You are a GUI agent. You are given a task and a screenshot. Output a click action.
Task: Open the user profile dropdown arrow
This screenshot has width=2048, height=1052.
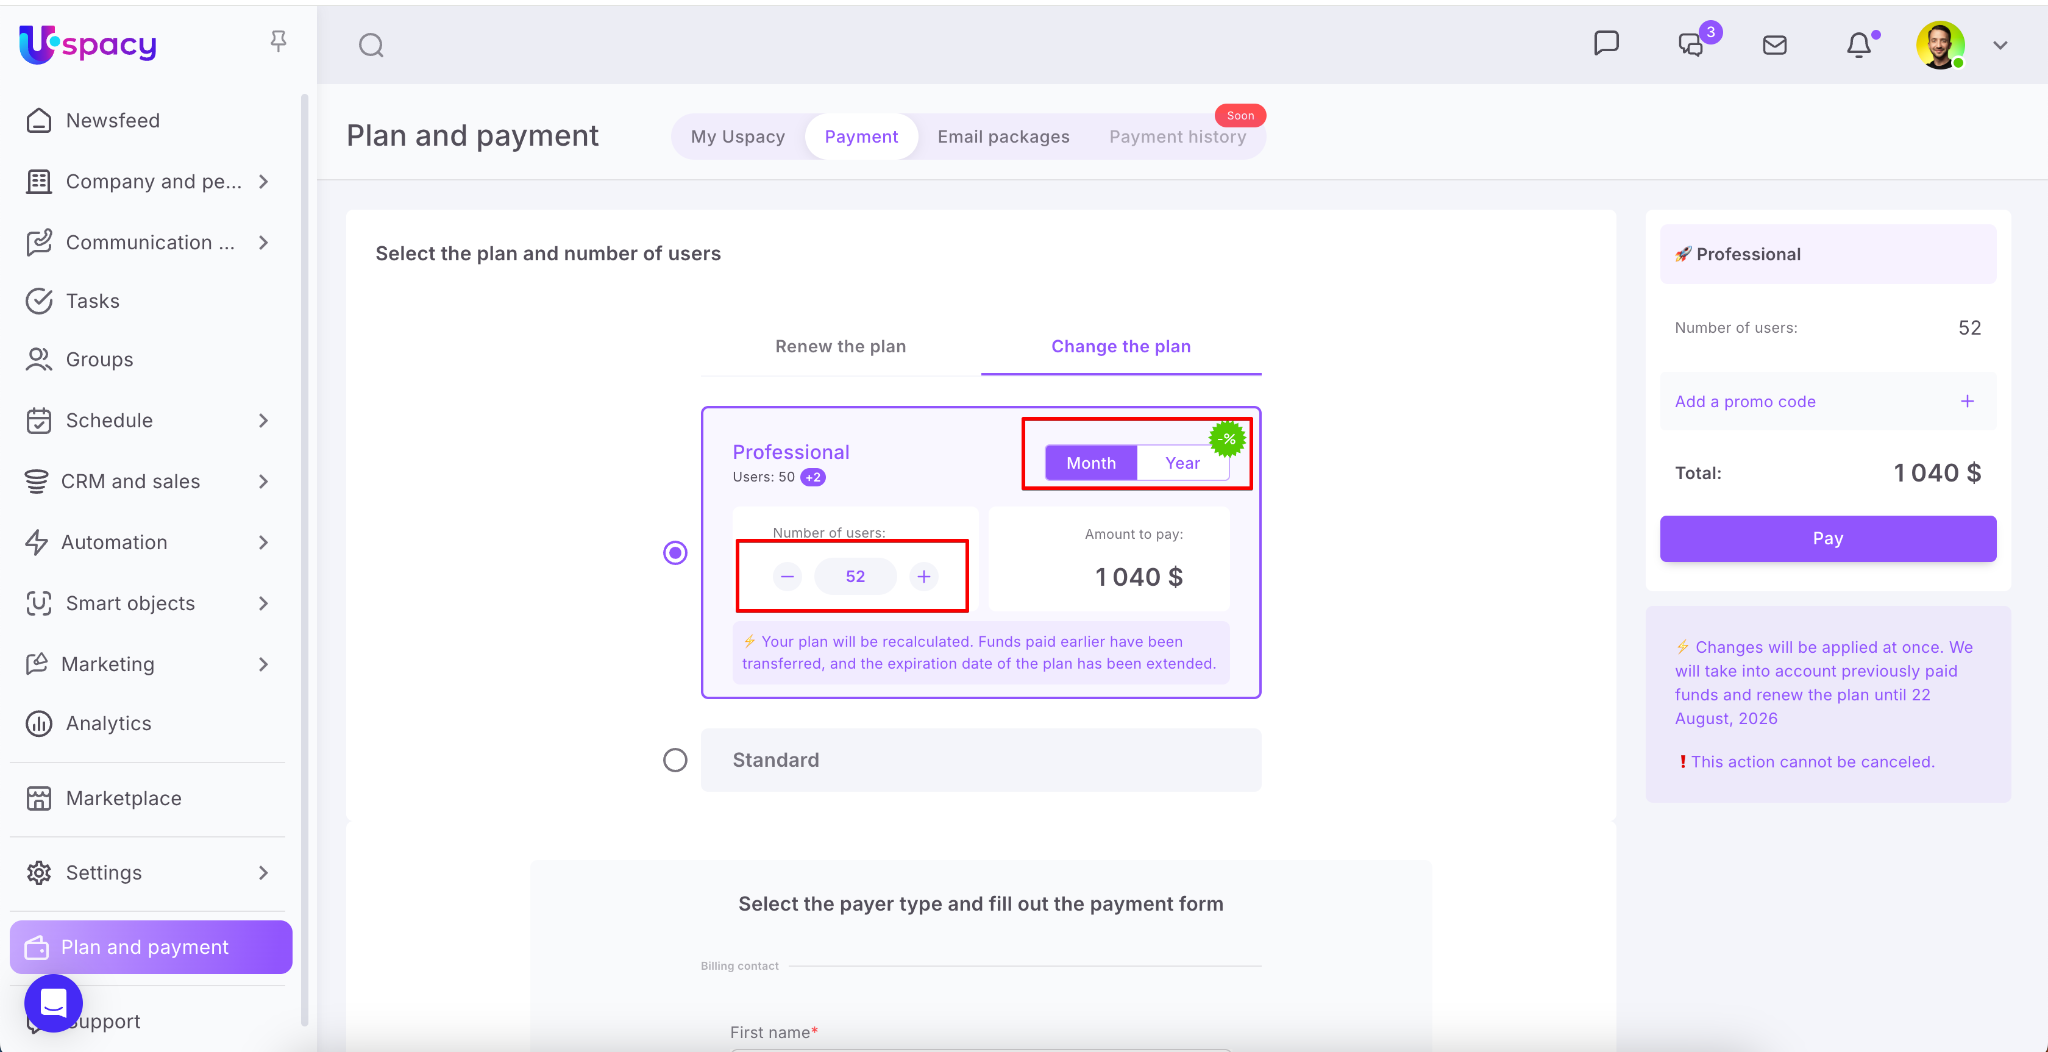pos(2000,45)
